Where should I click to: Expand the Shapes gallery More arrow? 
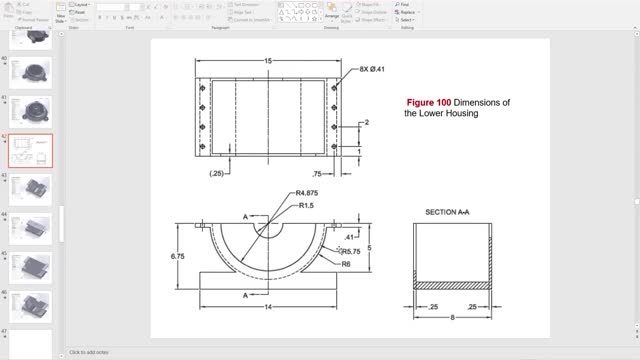320,19
